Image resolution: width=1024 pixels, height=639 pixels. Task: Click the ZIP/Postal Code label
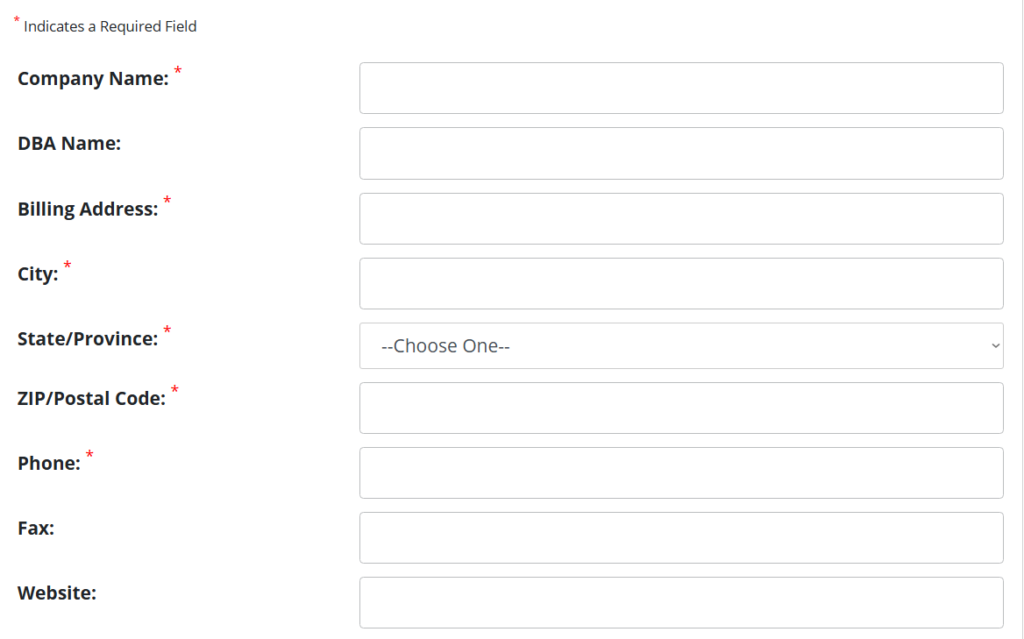click(x=91, y=398)
